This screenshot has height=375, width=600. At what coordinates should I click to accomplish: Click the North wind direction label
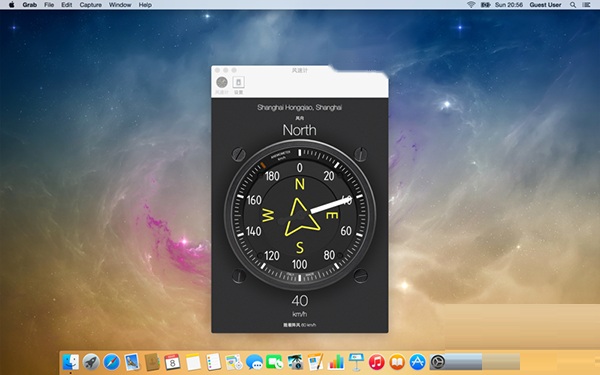coord(300,130)
